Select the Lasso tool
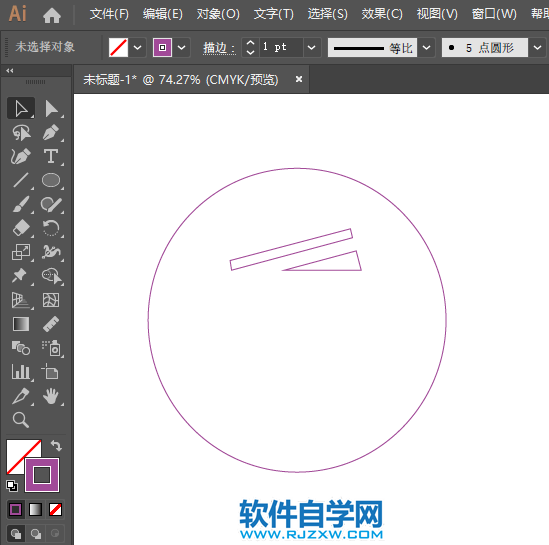 [21, 133]
